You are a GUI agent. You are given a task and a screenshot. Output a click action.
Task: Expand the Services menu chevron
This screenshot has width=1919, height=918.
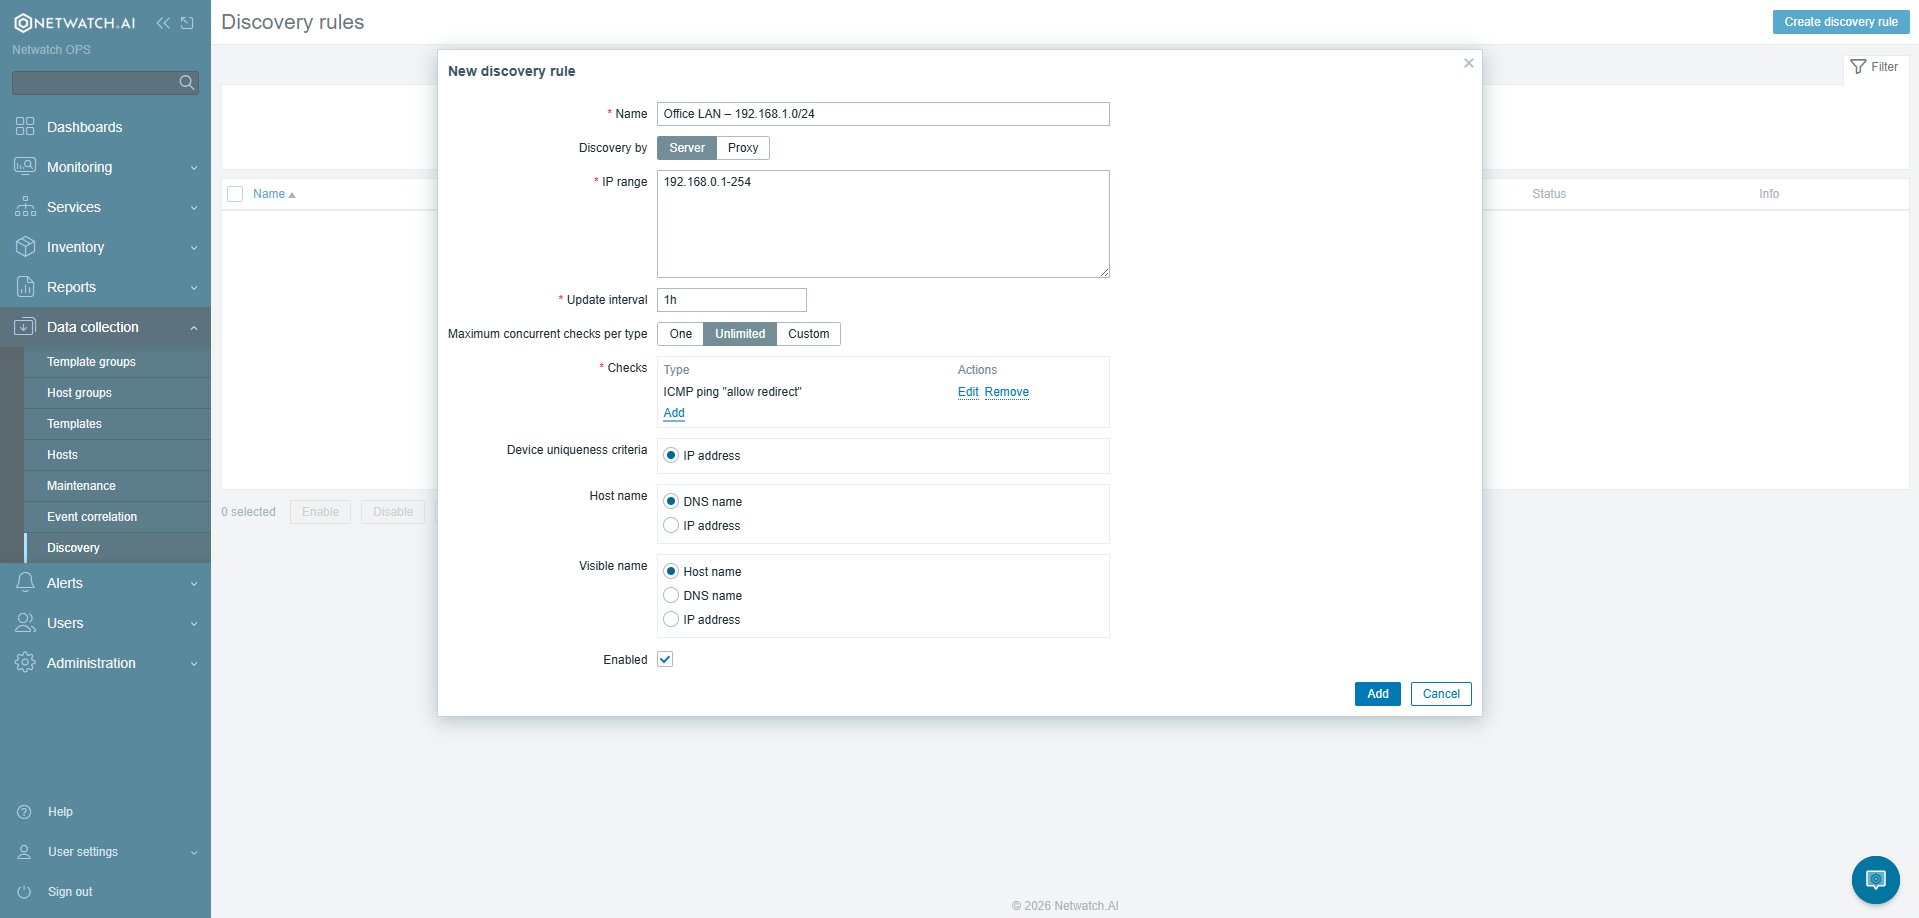[x=194, y=208]
